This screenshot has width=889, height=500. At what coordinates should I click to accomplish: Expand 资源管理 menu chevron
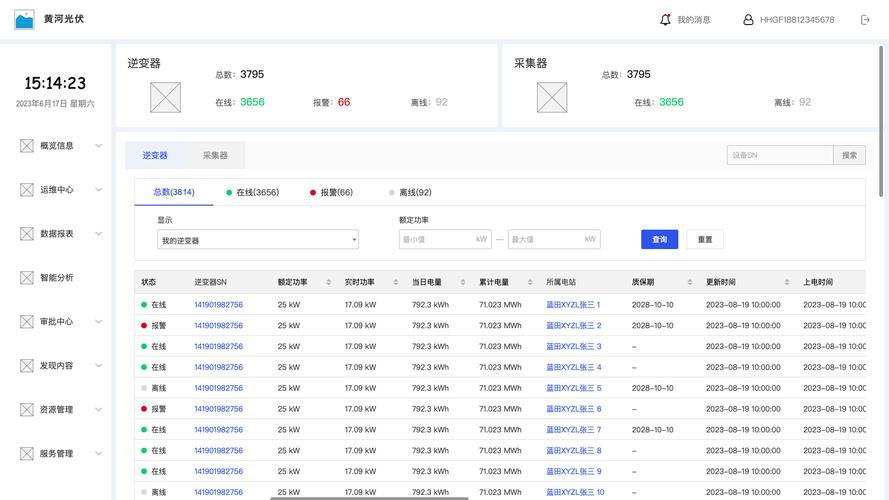tap(99, 409)
